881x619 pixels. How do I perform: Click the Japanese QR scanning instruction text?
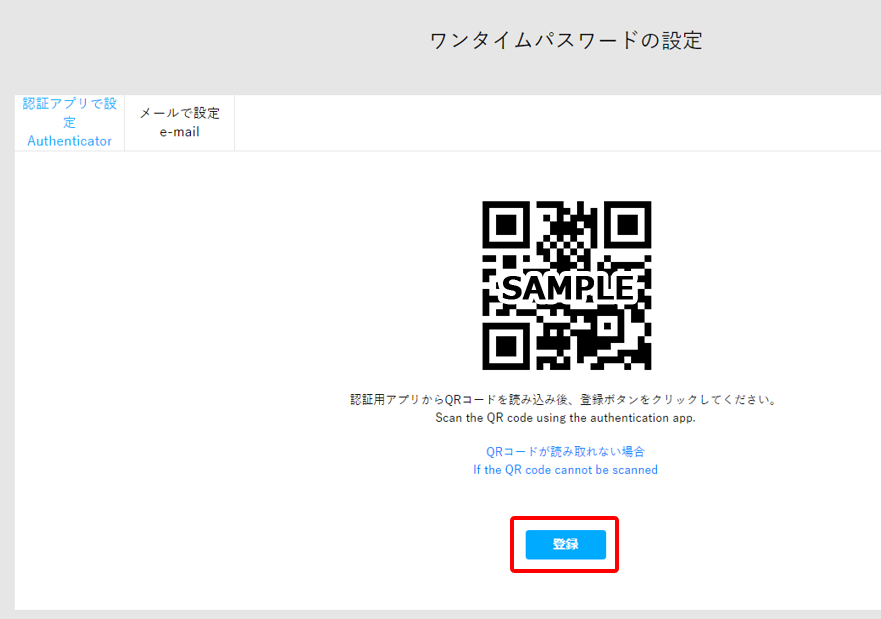click(564, 399)
